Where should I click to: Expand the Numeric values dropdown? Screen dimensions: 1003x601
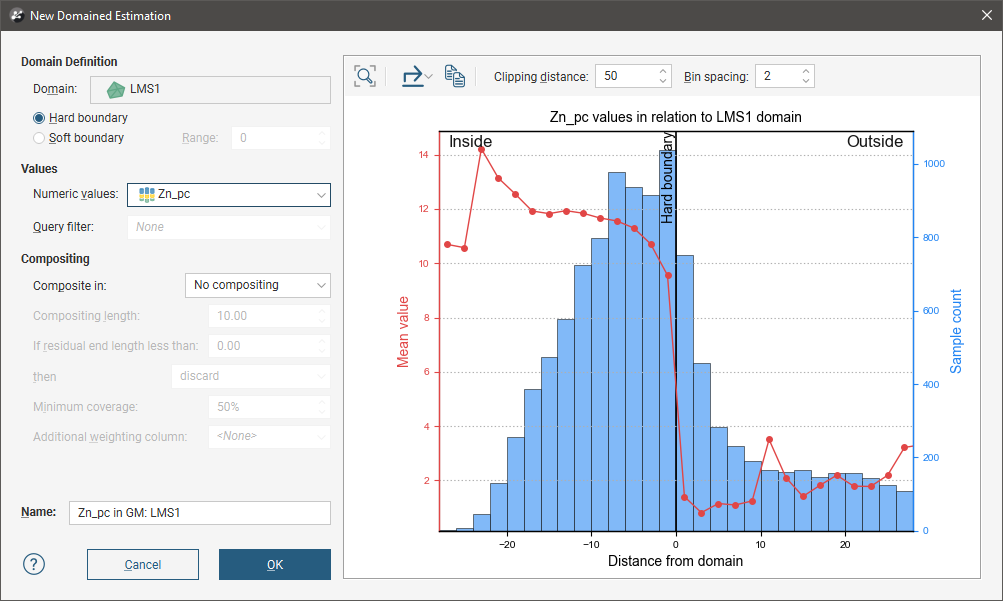pos(320,195)
